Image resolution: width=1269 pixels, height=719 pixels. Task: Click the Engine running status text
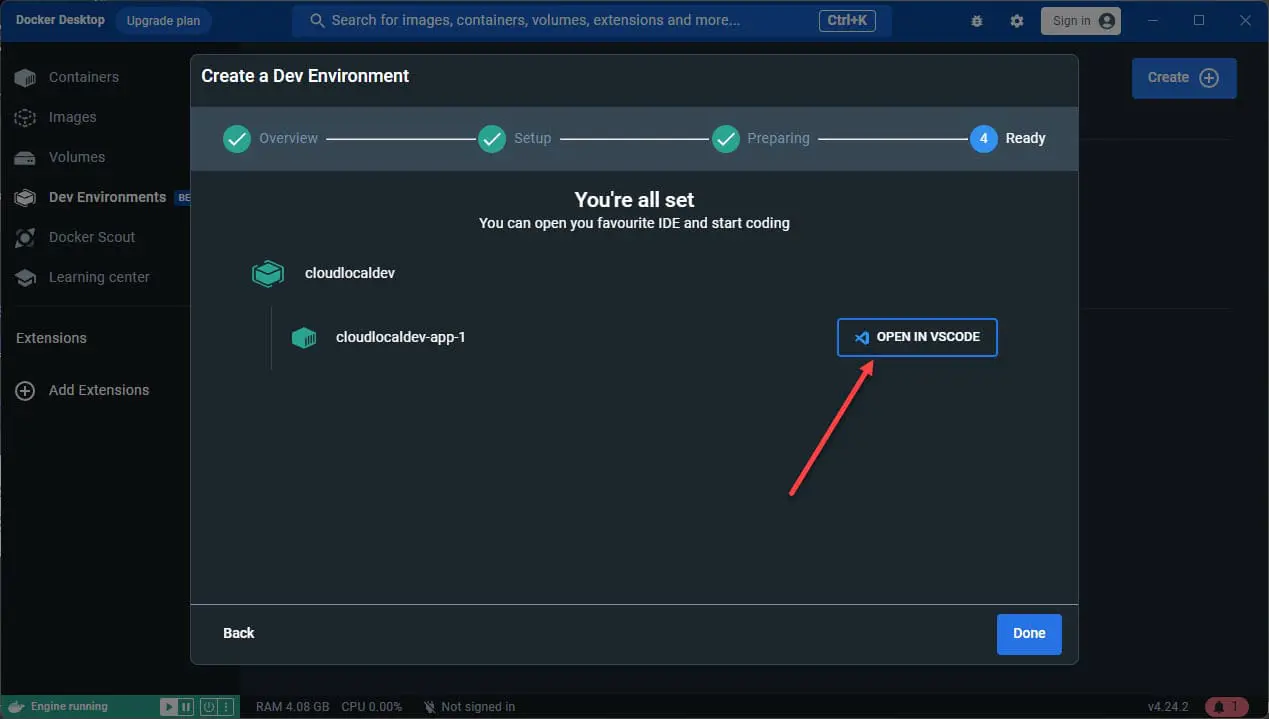coord(69,707)
